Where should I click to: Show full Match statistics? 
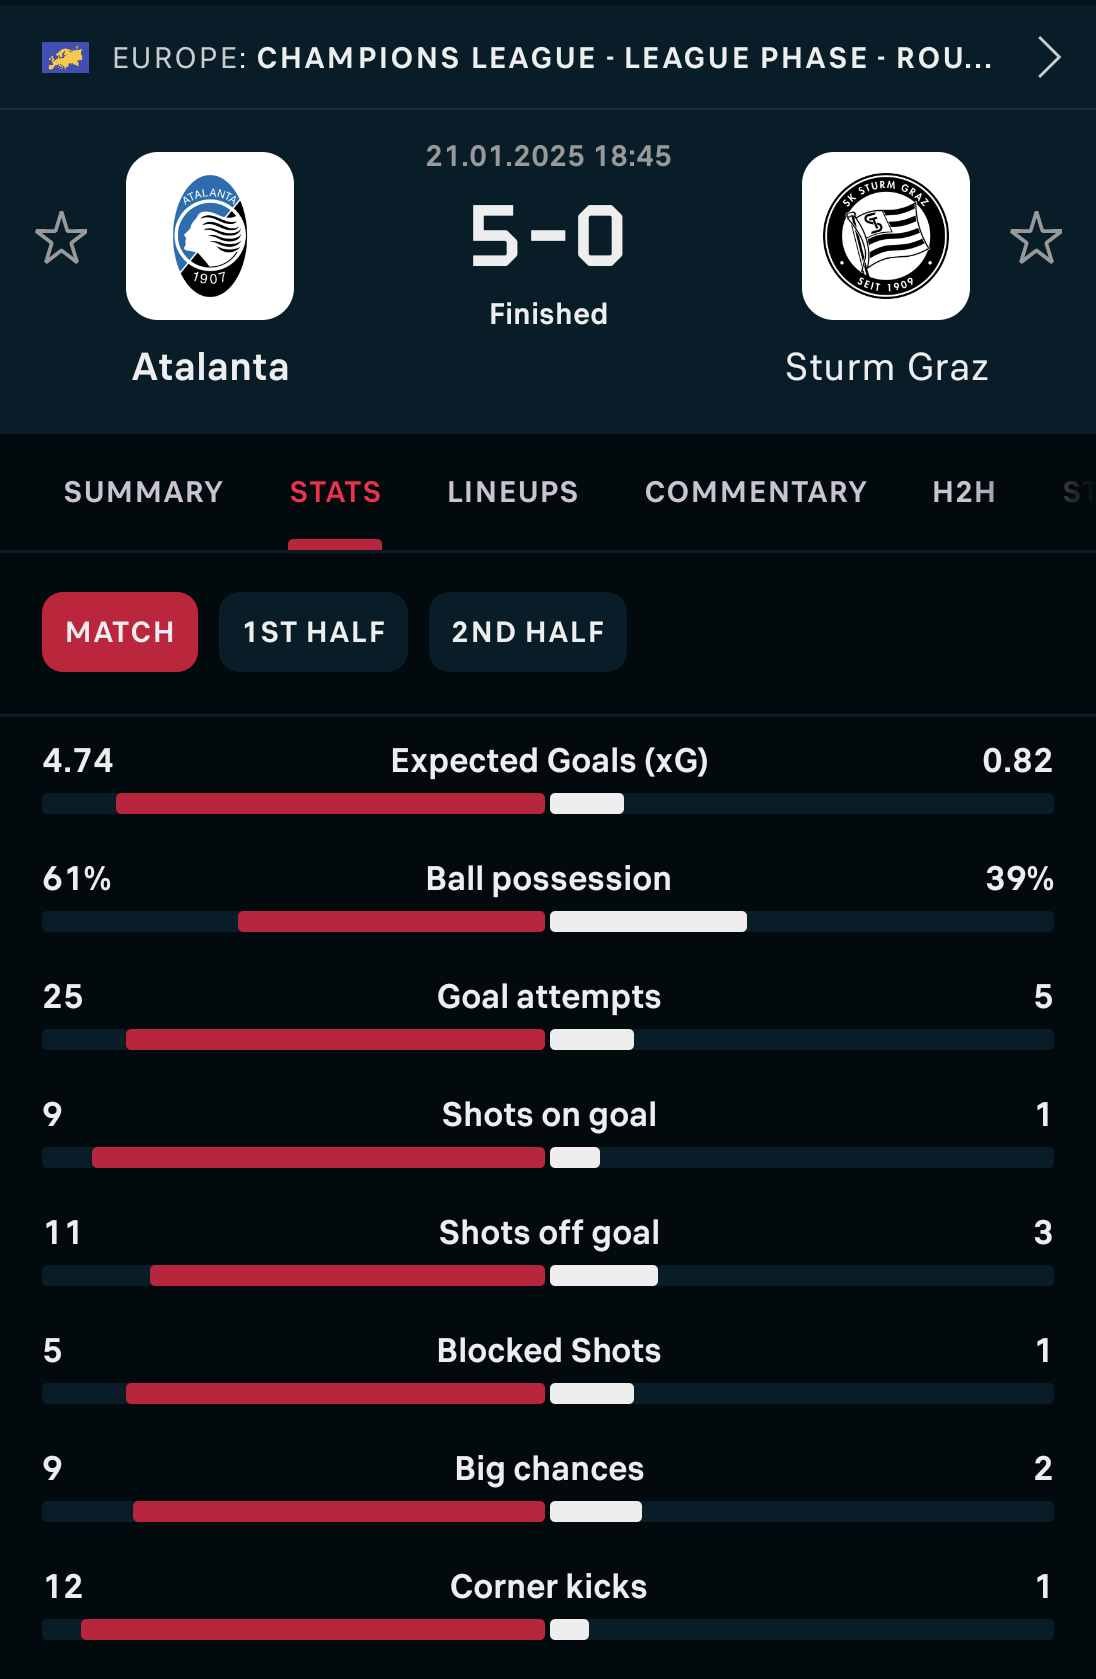click(120, 632)
